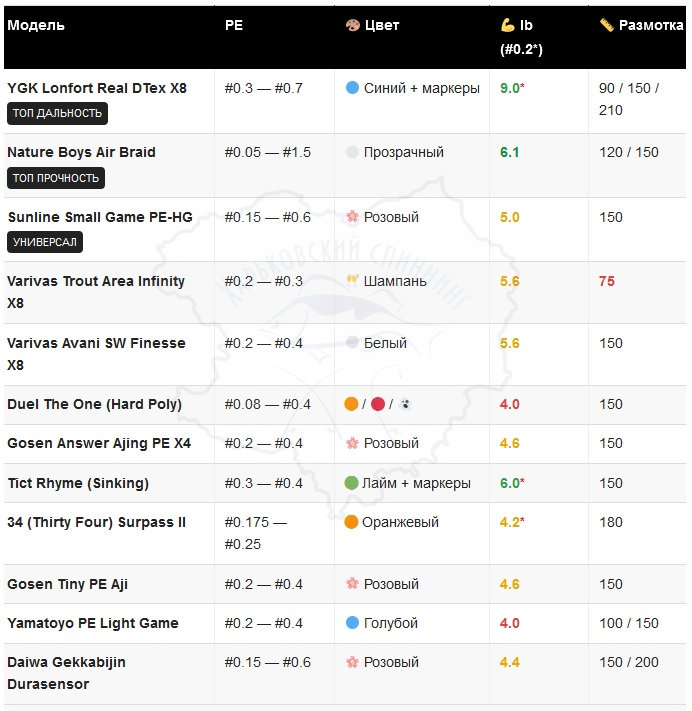This screenshot has width=692, height=711.
Task: Click the ruler icon beside Размотка
Action: tap(607, 25)
